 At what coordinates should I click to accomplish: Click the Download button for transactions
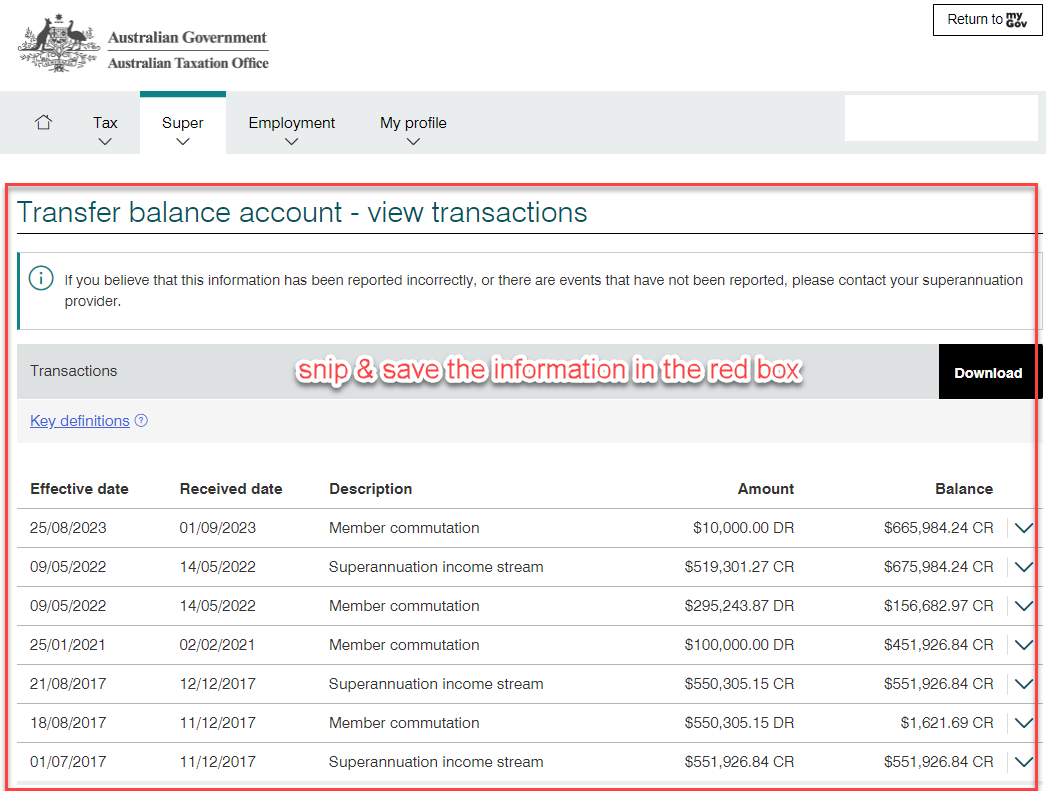point(988,371)
